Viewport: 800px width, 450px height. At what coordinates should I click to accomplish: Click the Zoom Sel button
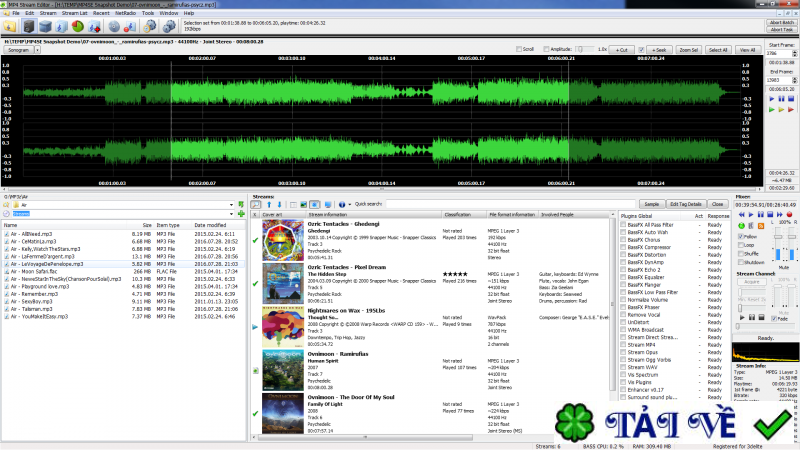(x=688, y=49)
